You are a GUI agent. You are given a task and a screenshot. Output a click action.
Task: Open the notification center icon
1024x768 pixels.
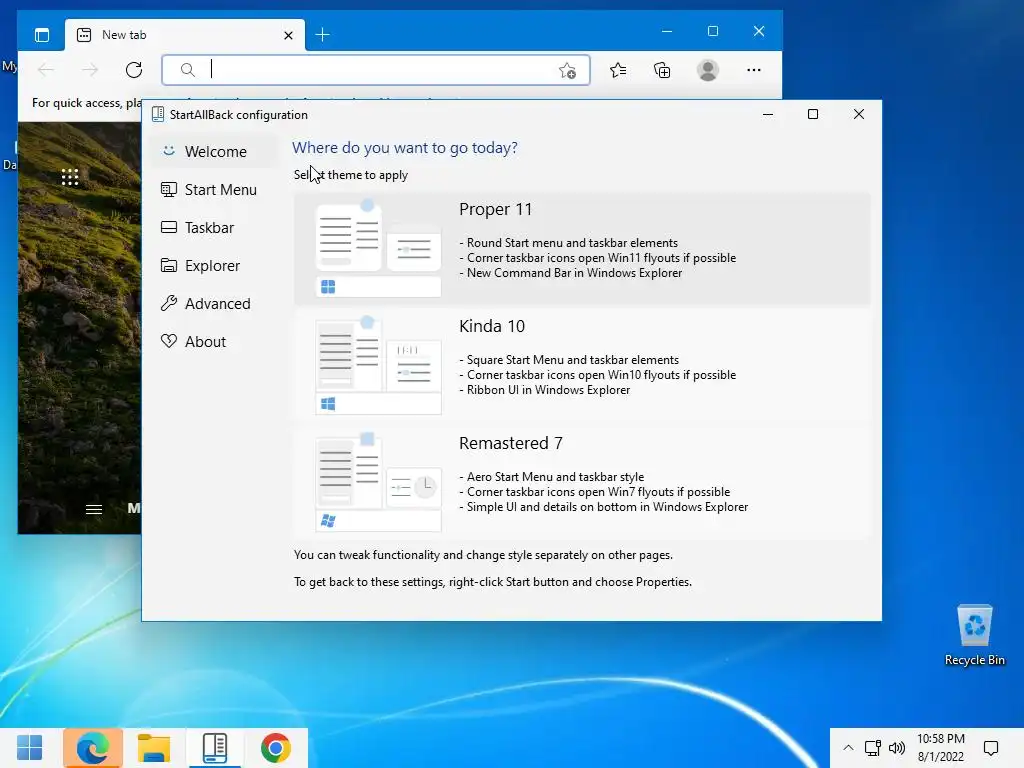click(991, 748)
